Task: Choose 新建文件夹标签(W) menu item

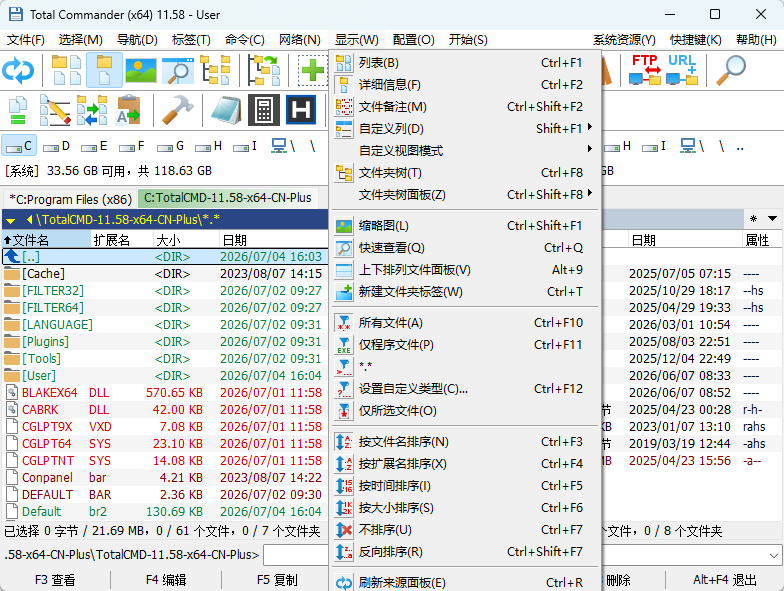Action: tap(465, 292)
